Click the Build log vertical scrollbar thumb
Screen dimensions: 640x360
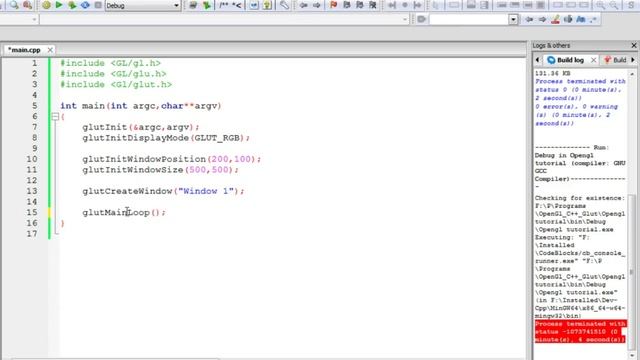coord(632,271)
